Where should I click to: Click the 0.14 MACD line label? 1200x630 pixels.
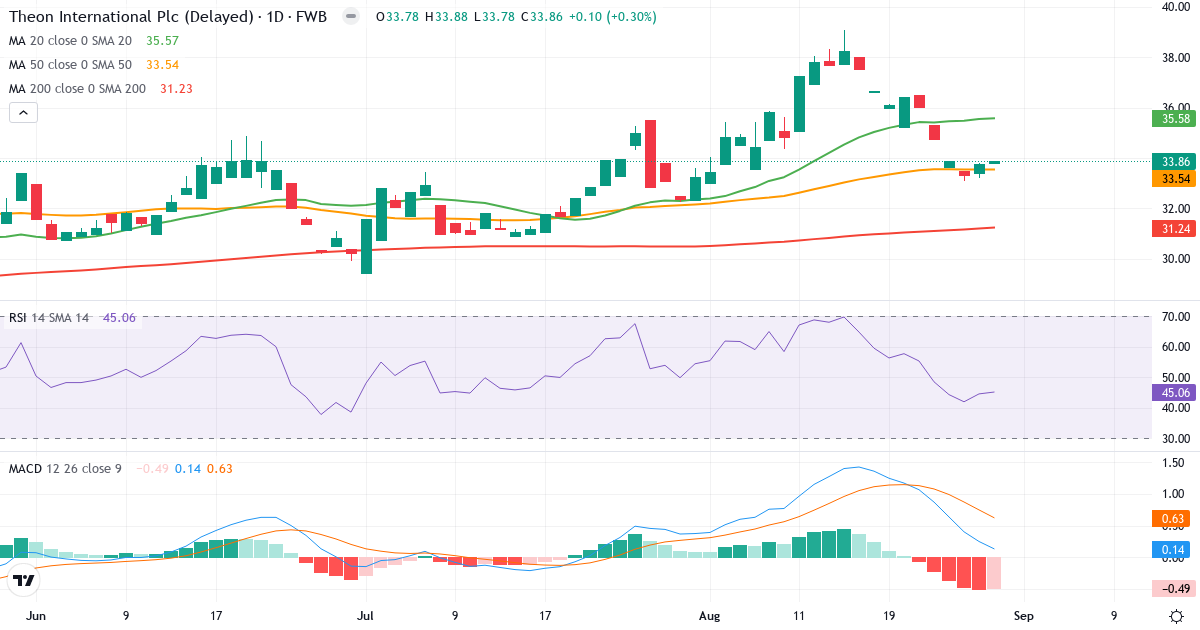point(1172,550)
